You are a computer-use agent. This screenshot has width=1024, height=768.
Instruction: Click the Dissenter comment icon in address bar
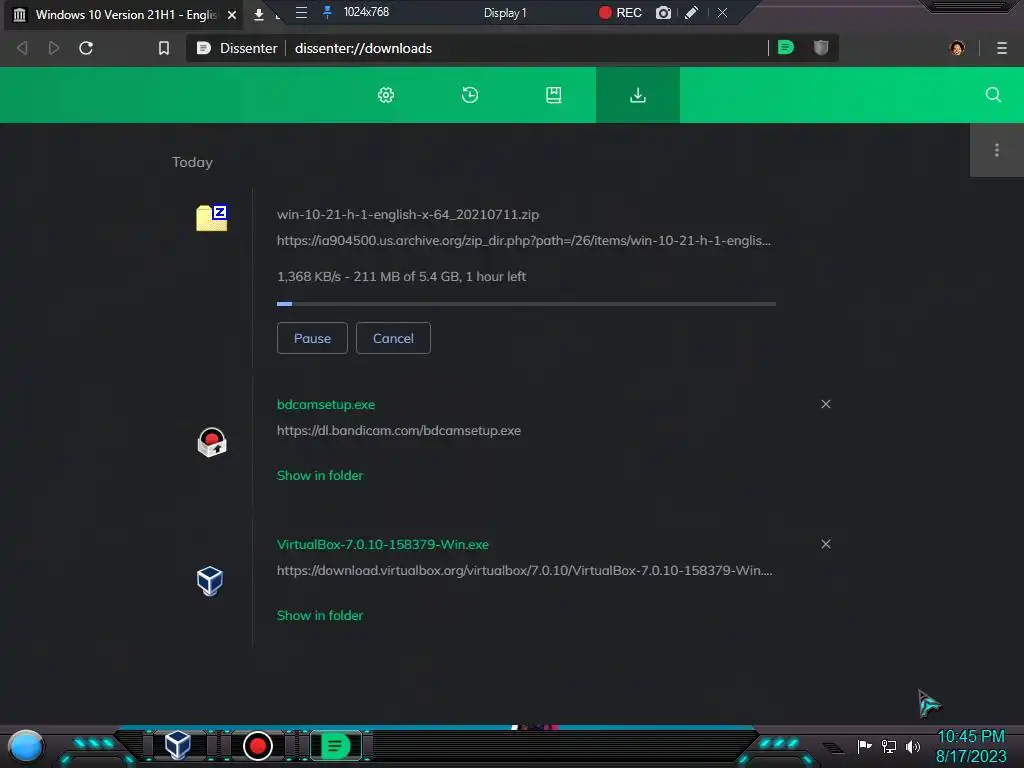[786, 48]
